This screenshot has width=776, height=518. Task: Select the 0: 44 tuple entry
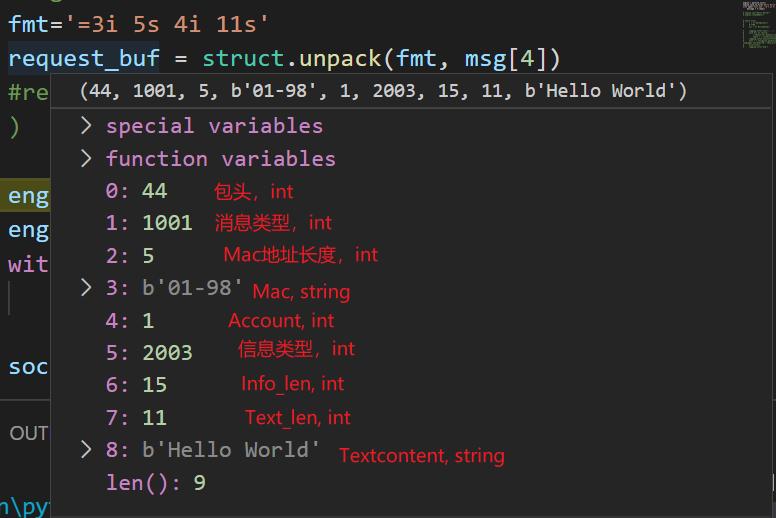137,191
